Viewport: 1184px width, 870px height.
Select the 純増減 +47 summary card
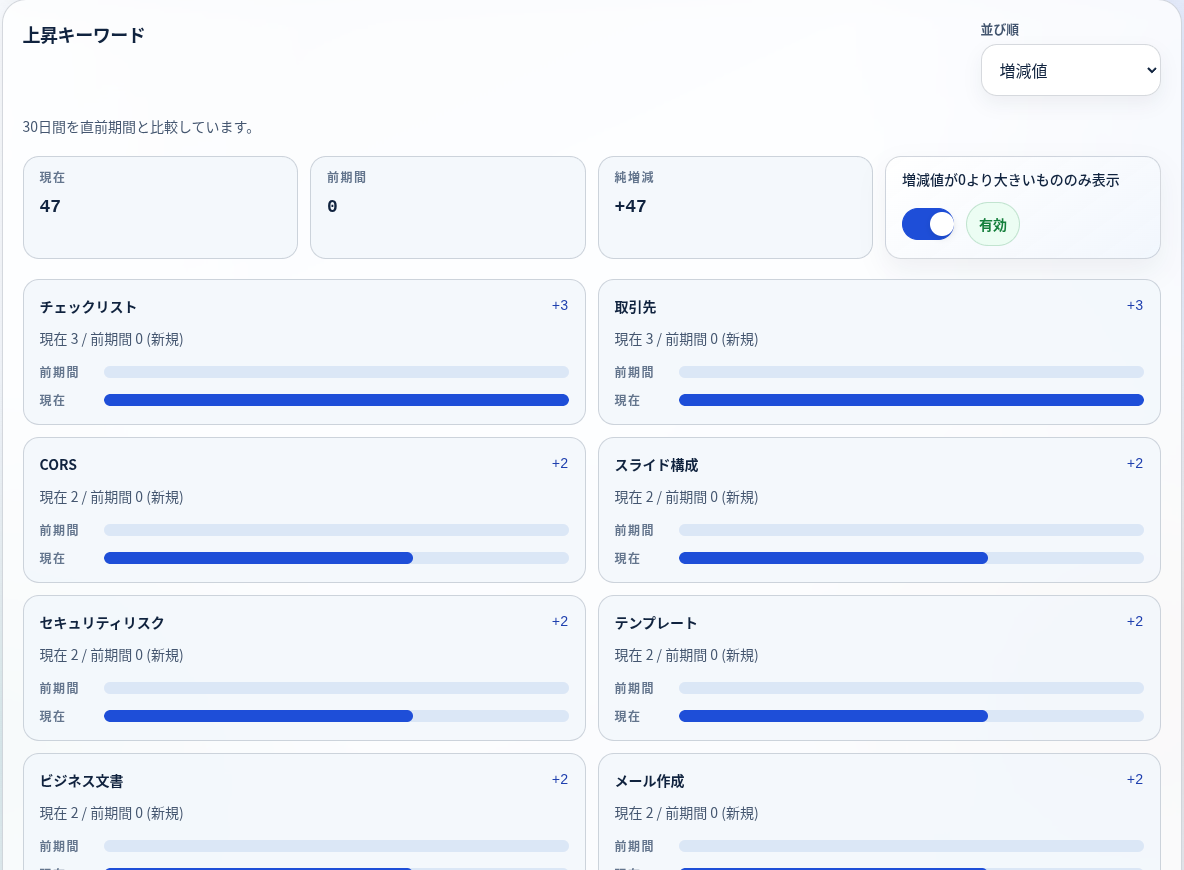735,208
